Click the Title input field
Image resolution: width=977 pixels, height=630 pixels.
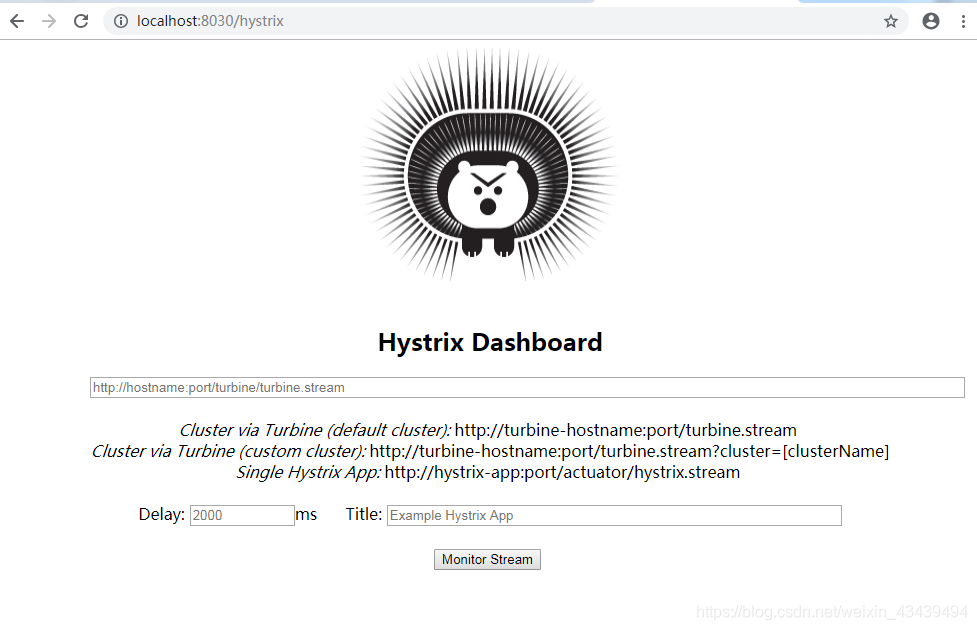614,515
